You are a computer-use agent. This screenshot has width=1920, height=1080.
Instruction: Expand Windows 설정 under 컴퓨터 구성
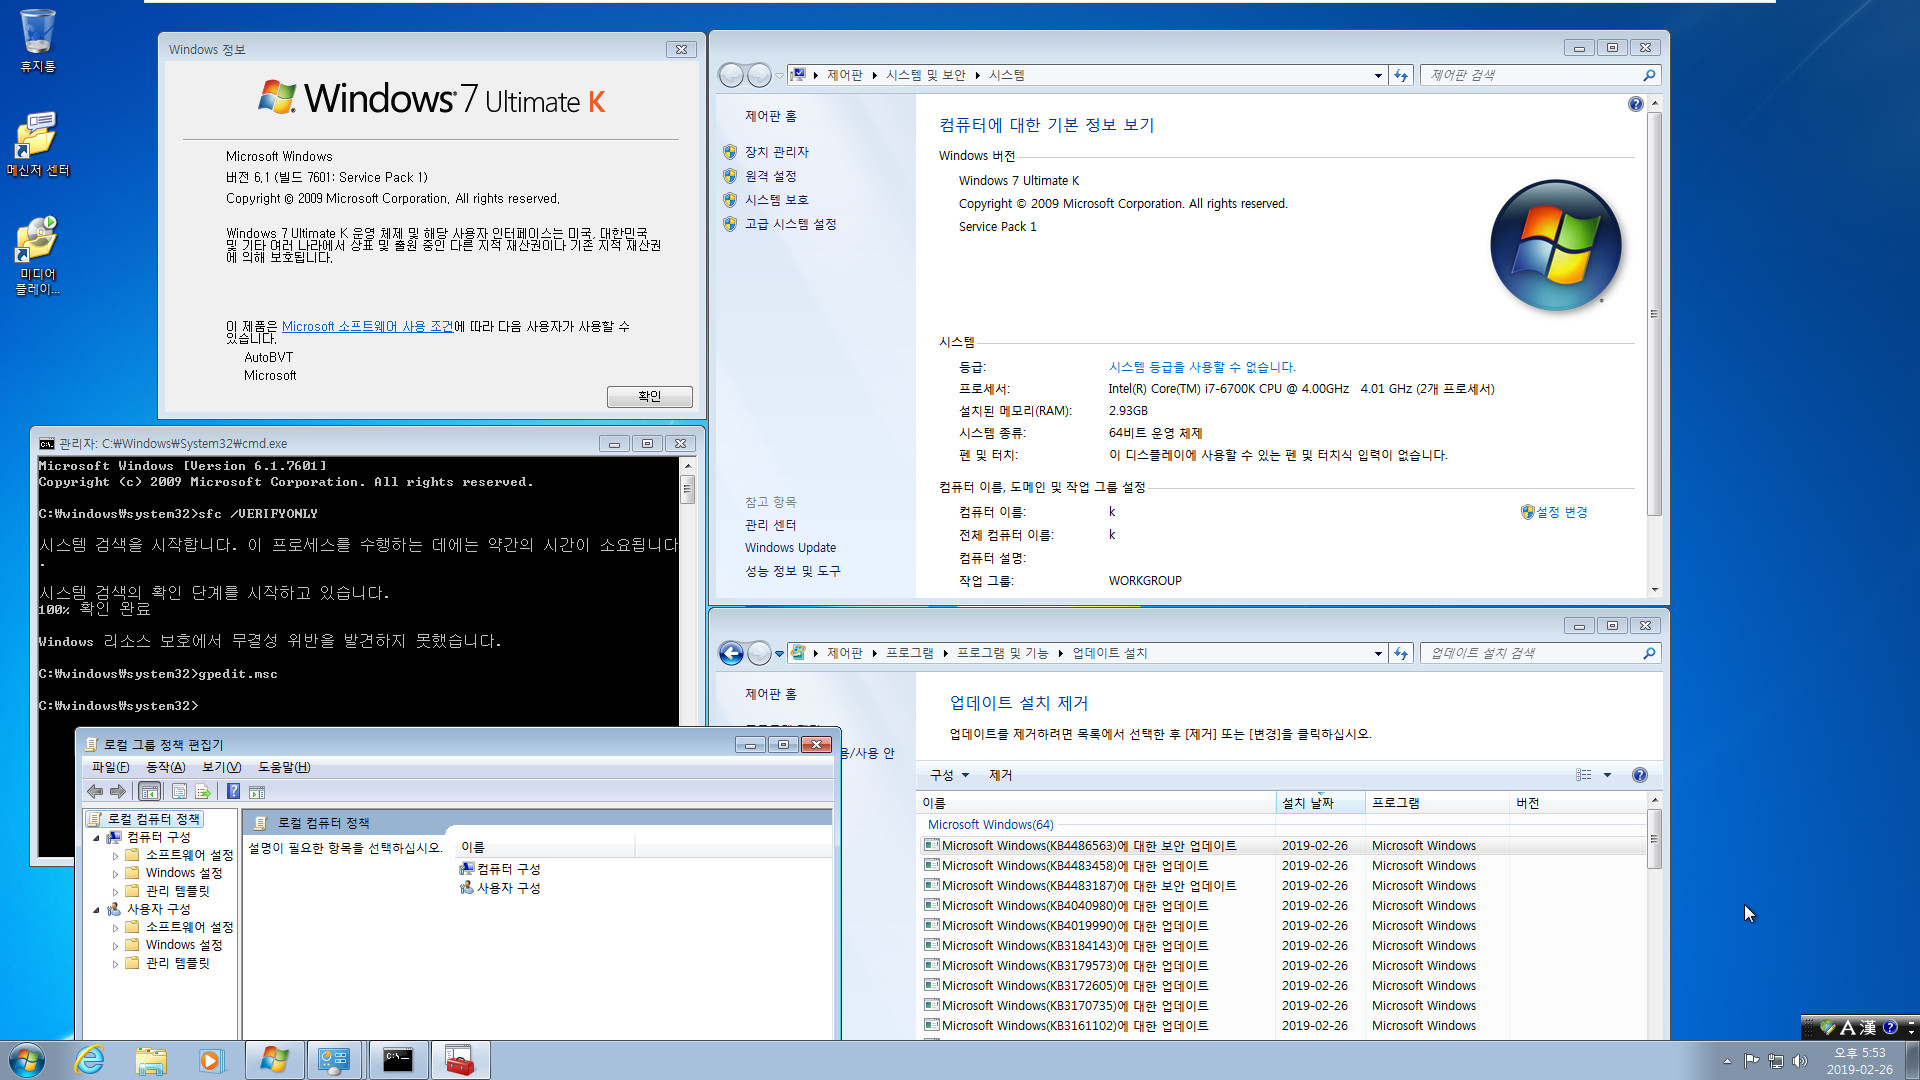click(x=115, y=874)
